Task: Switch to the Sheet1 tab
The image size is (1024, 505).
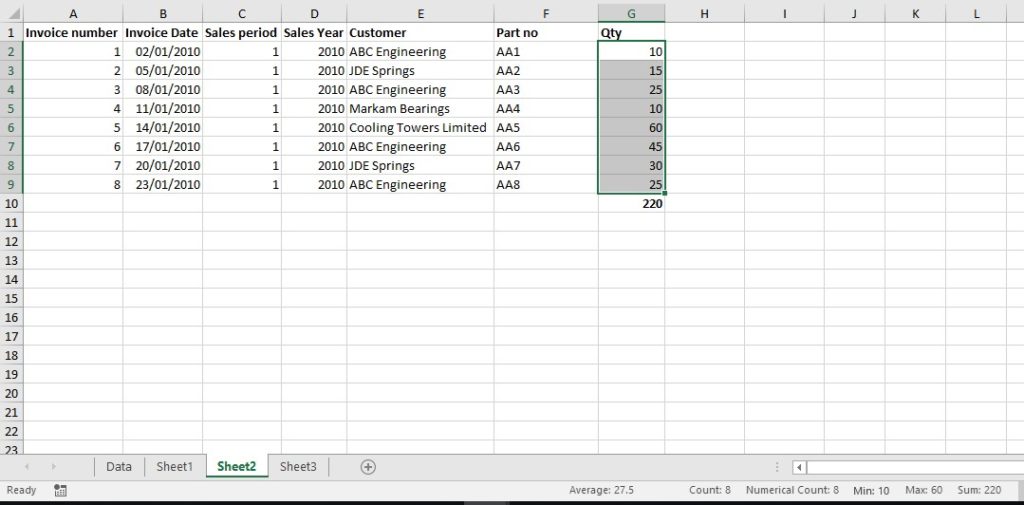Action: click(174, 466)
